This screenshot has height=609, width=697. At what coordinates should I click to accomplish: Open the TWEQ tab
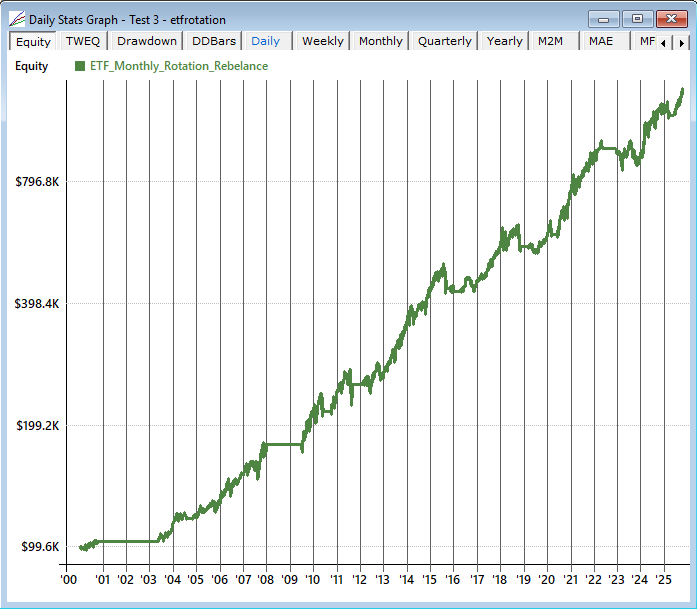pyautogui.click(x=83, y=41)
